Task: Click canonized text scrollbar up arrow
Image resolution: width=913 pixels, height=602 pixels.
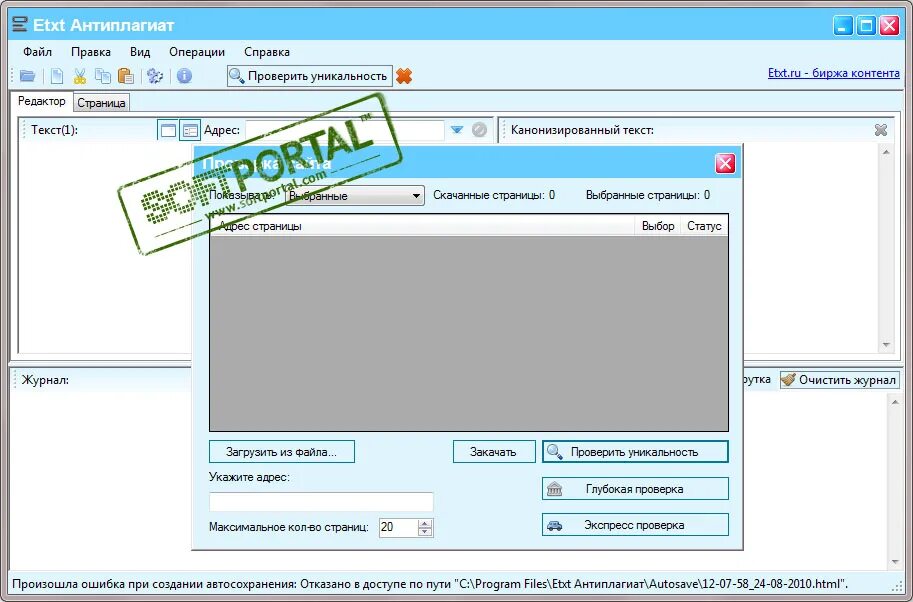Action: pos(886,152)
